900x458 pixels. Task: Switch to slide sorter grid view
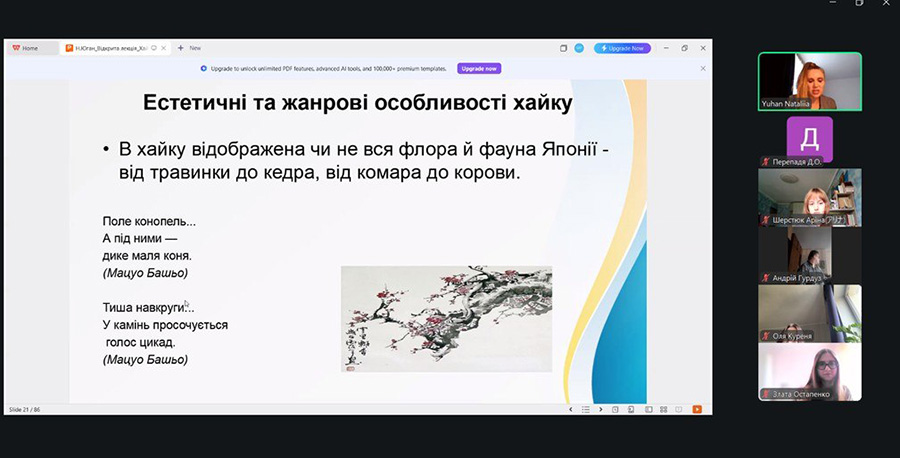click(664, 409)
